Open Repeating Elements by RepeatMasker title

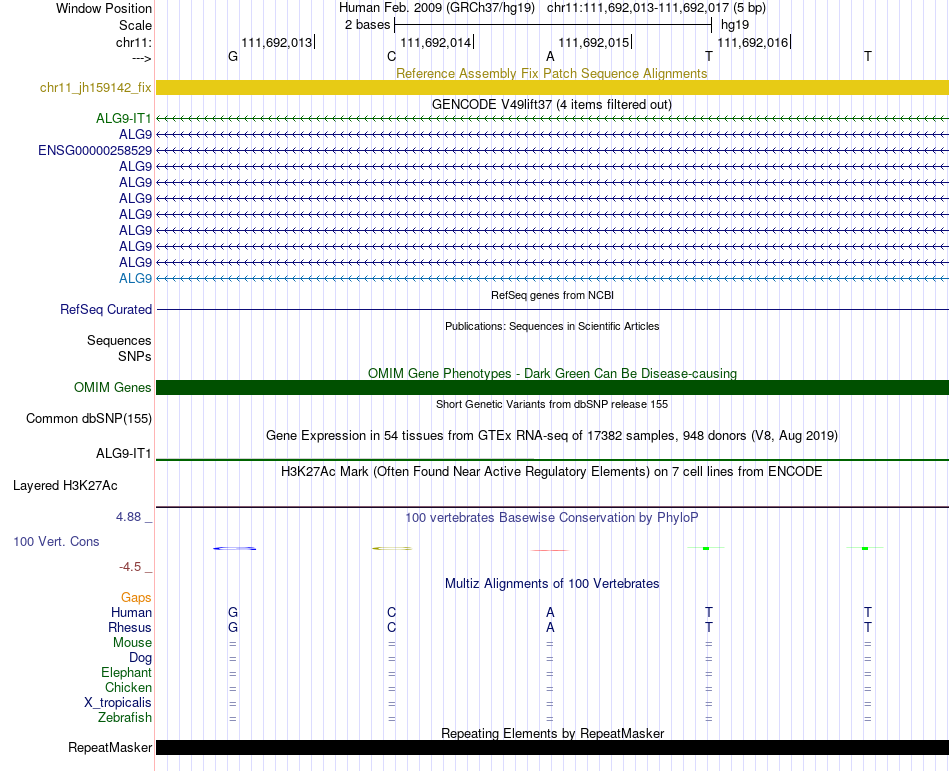pos(553,733)
